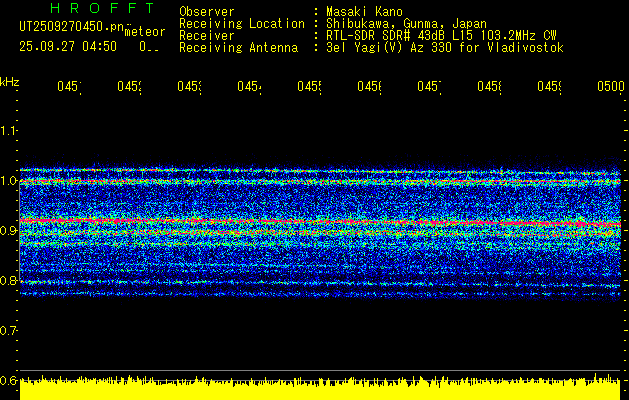Click the 0.9 frequency axis label
The width and height of the screenshot is (629, 400).
[x=8, y=231]
